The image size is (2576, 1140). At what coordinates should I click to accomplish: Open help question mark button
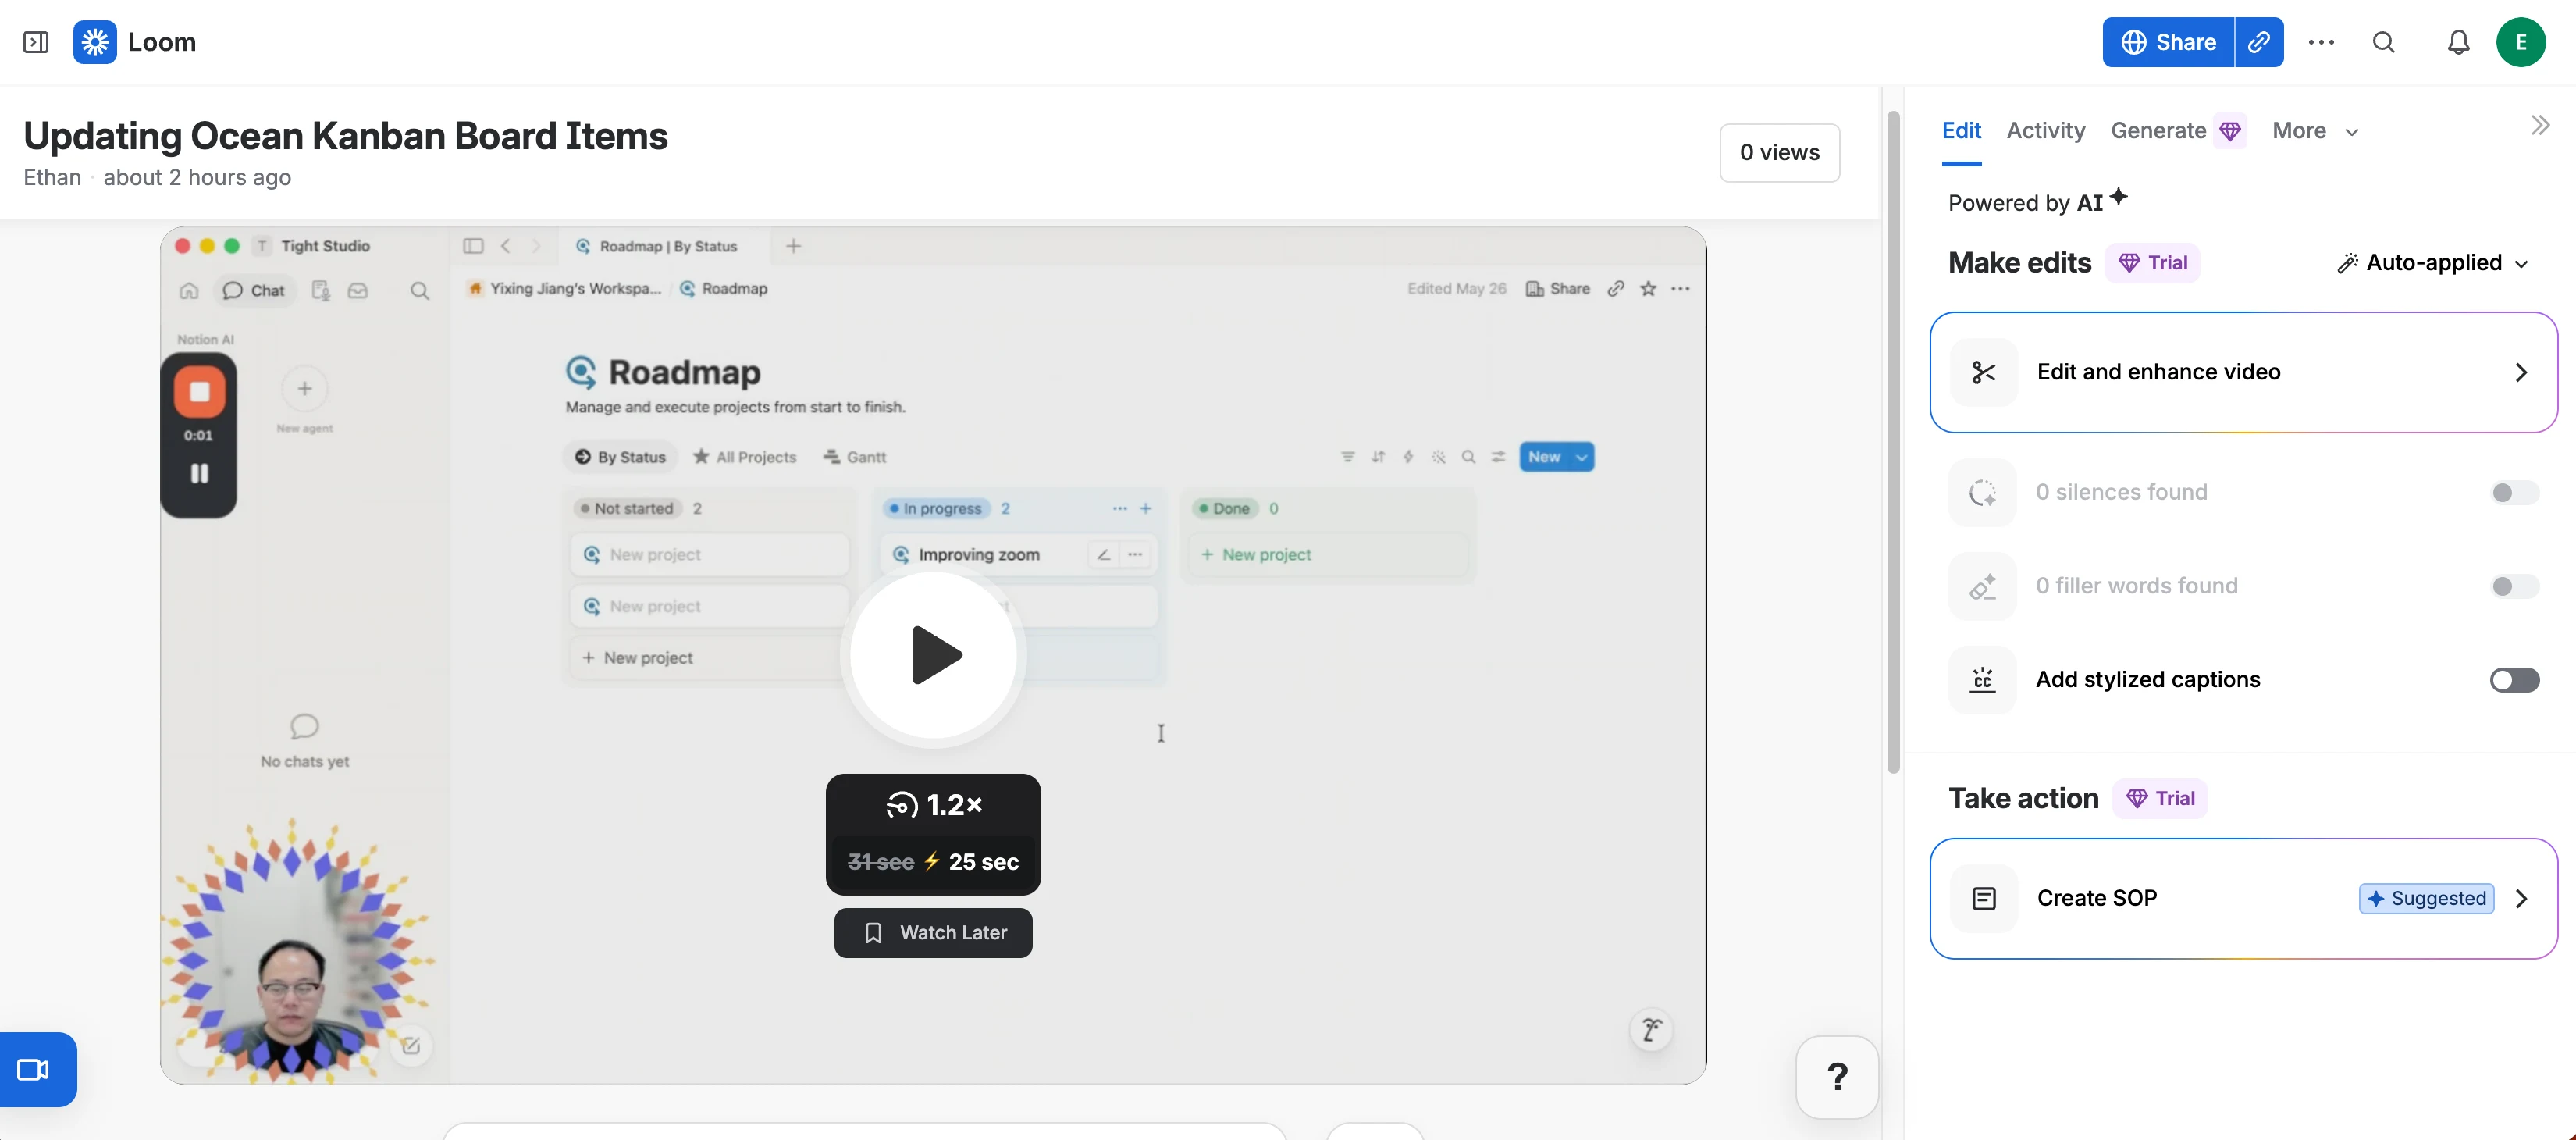[1837, 1077]
